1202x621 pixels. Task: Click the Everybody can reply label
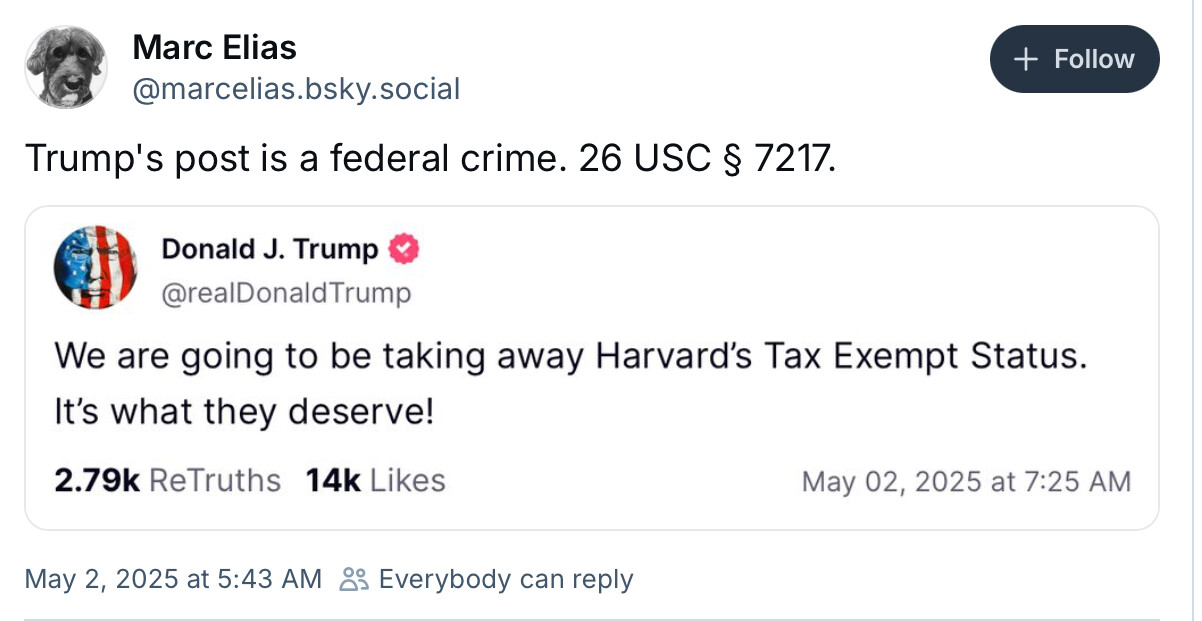506,579
